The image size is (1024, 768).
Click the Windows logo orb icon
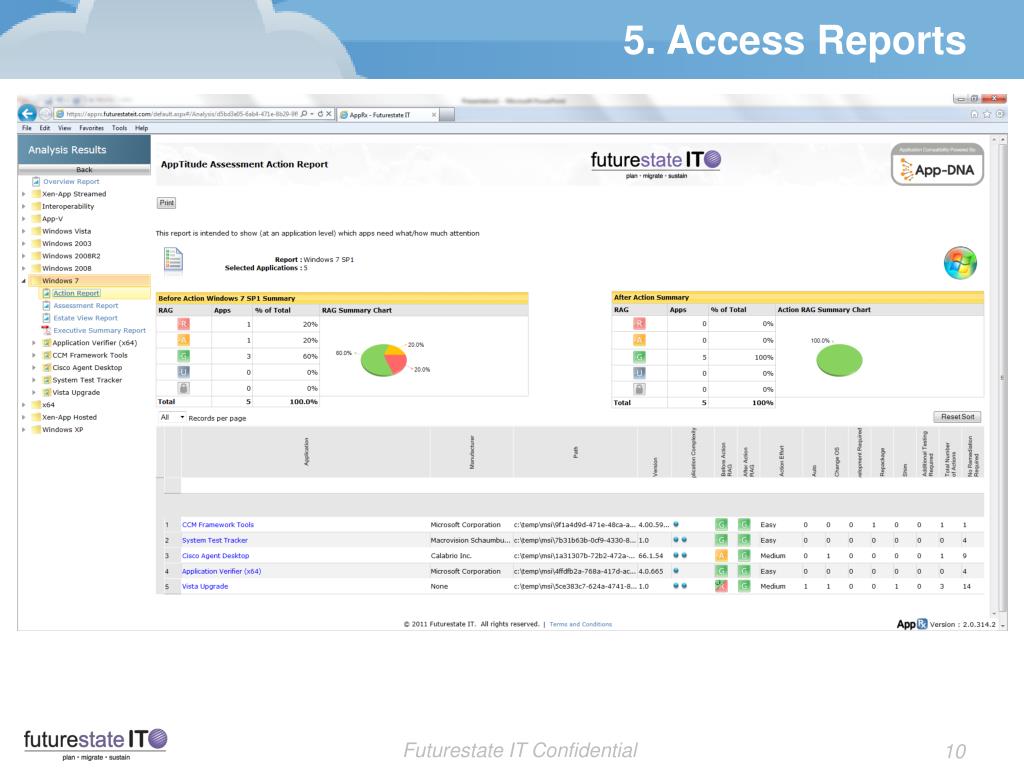[x=960, y=263]
